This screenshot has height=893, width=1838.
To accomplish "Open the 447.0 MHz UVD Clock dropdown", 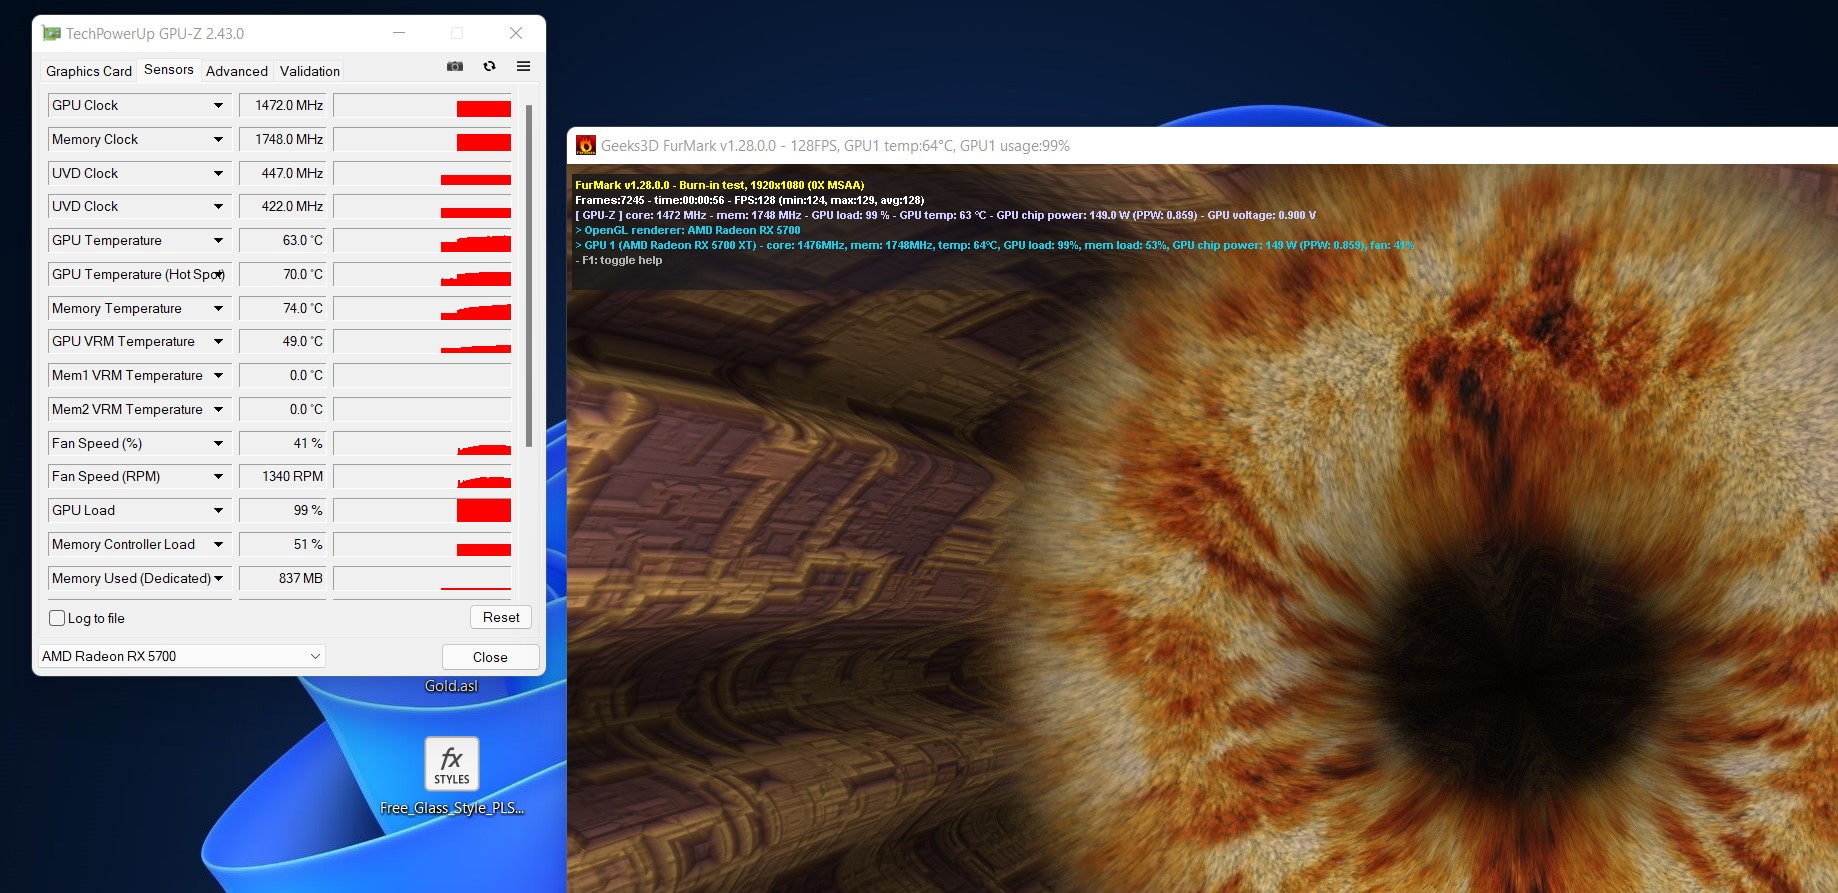I will tap(218, 174).
